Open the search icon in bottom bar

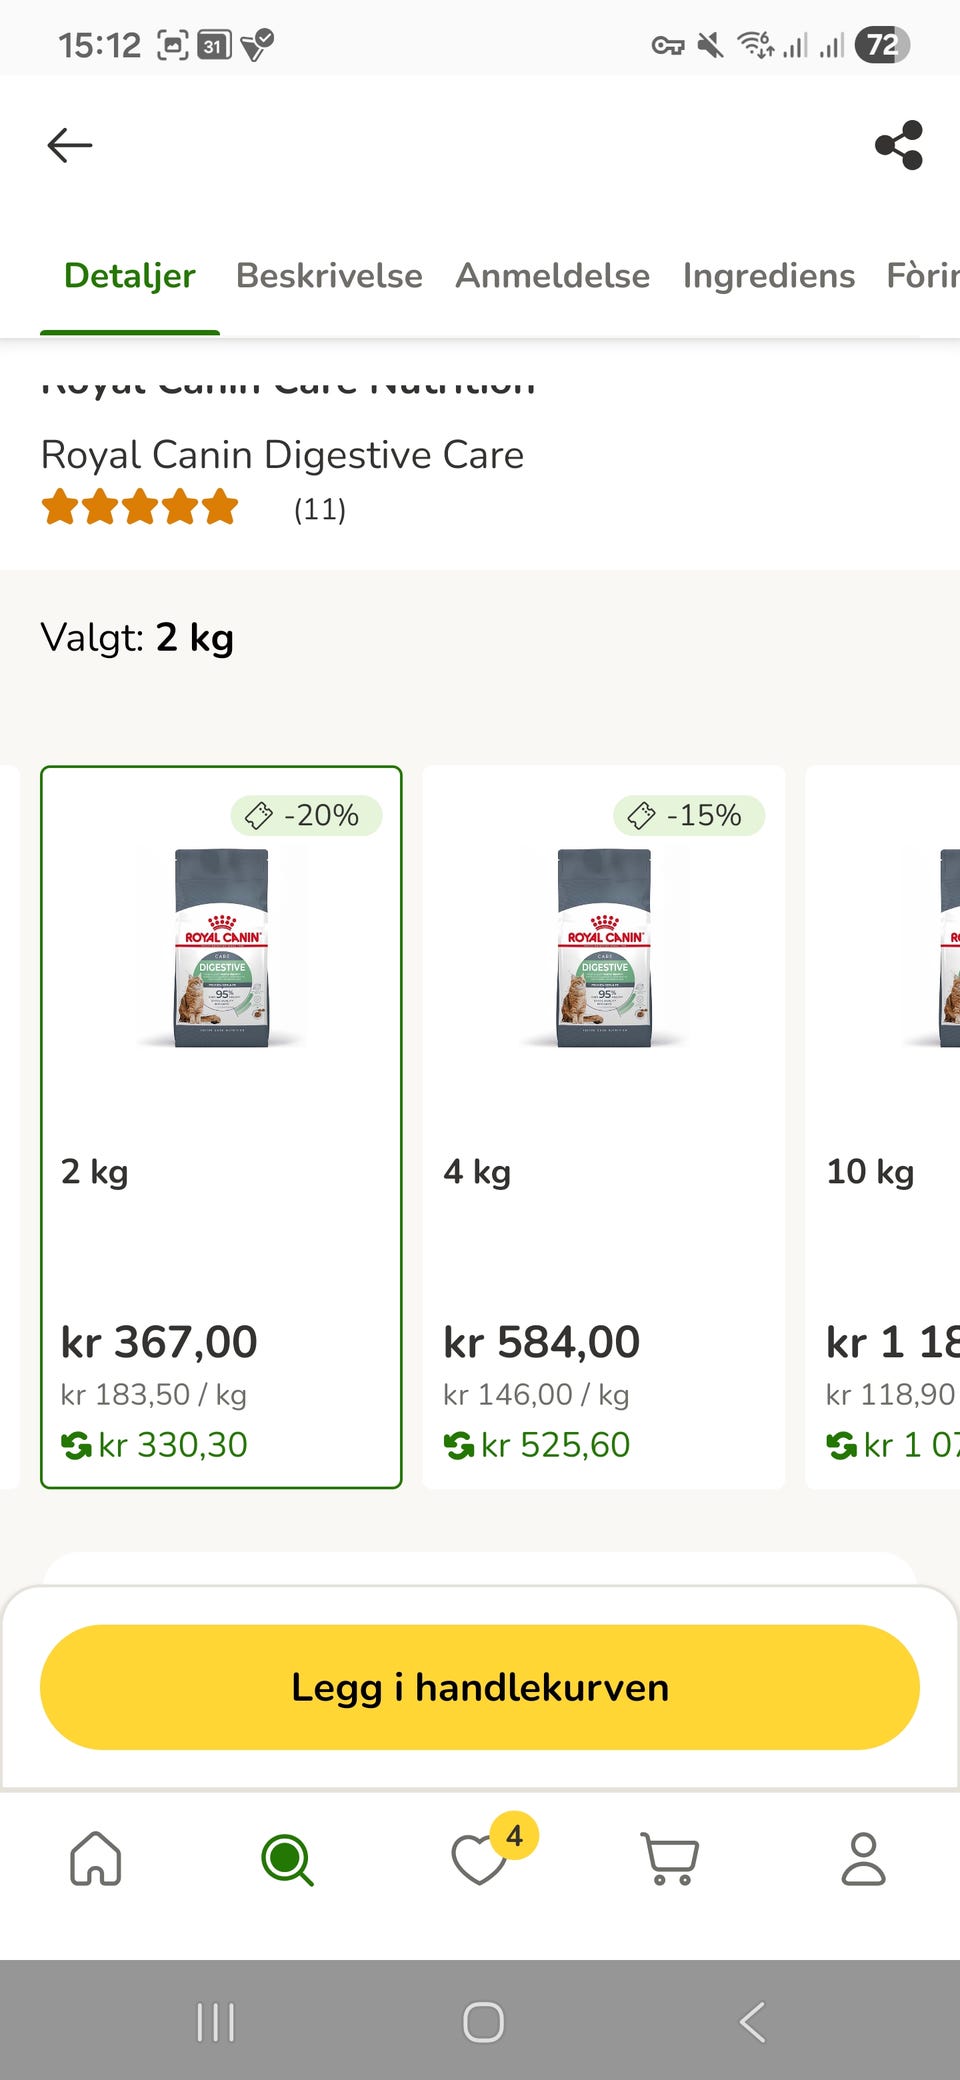tap(287, 1859)
